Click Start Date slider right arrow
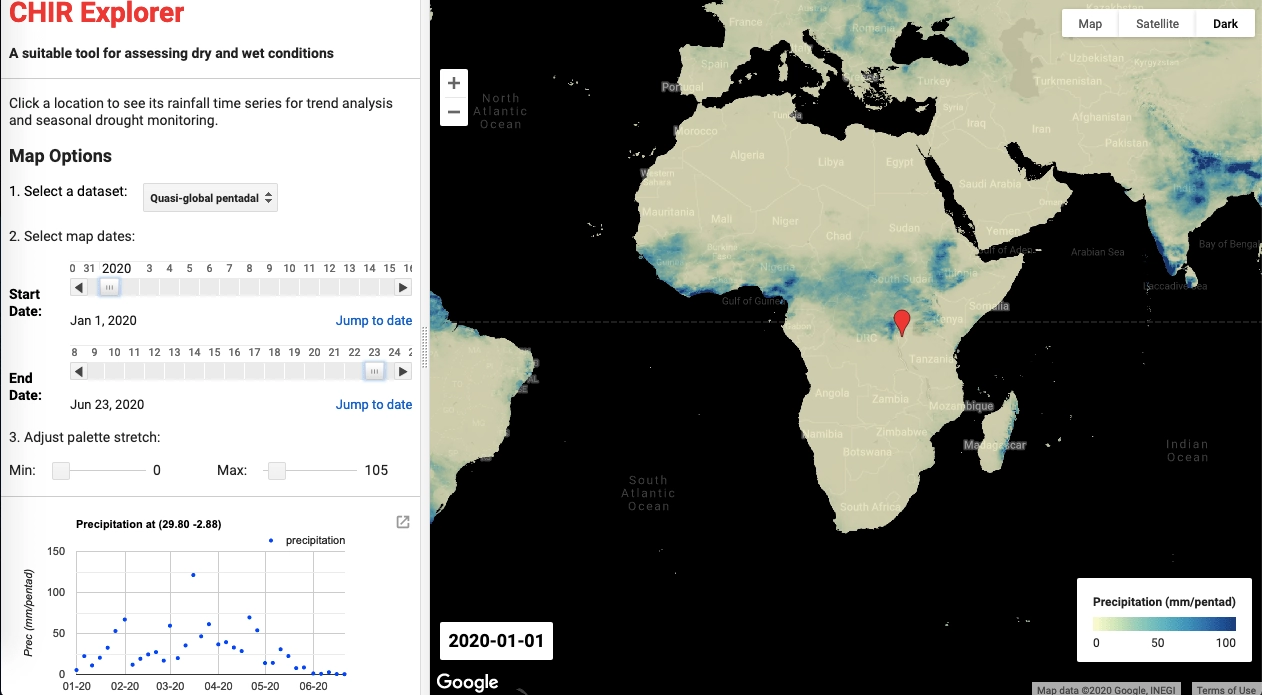The image size is (1262, 695). point(402,287)
